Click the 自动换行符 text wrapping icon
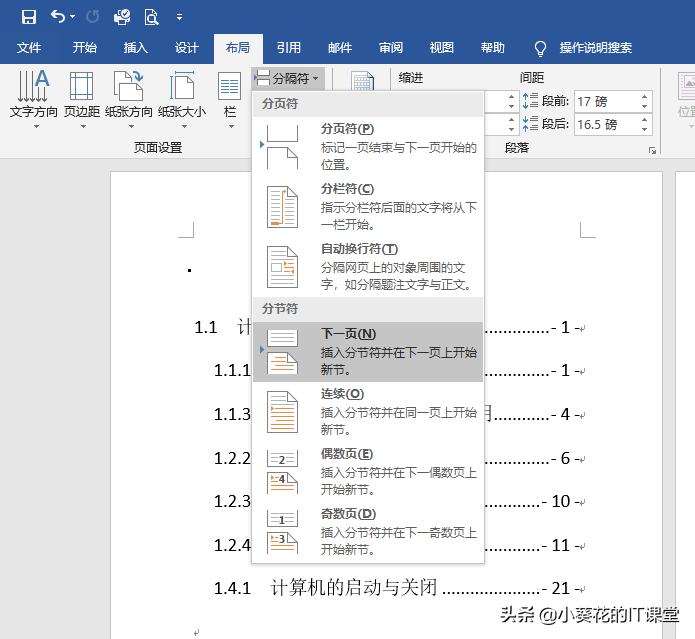 (282, 267)
